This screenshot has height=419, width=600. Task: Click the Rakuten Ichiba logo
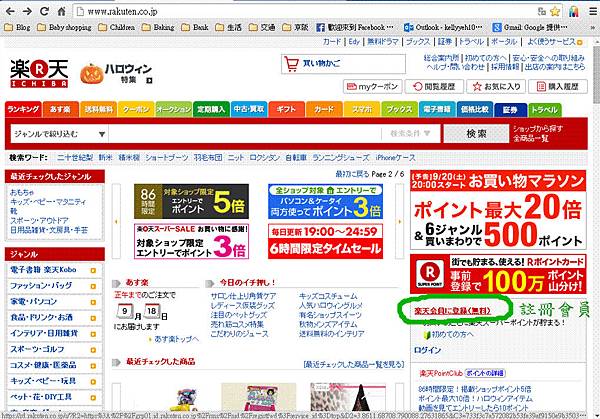tap(39, 73)
